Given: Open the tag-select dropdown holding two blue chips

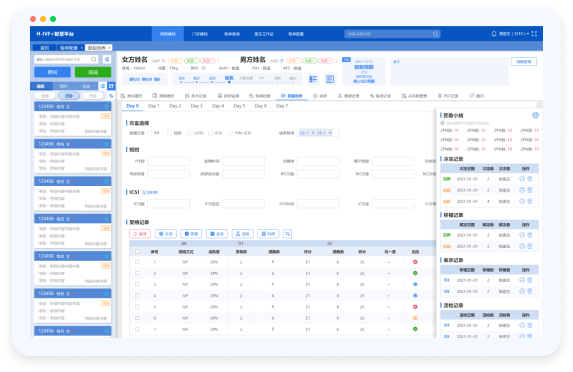Looking at the screenshot, I should [318, 133].
